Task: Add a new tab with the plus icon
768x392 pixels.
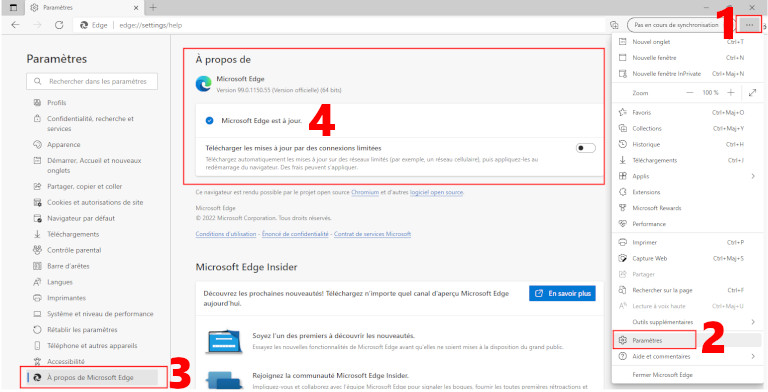Action: click(153, 7)
